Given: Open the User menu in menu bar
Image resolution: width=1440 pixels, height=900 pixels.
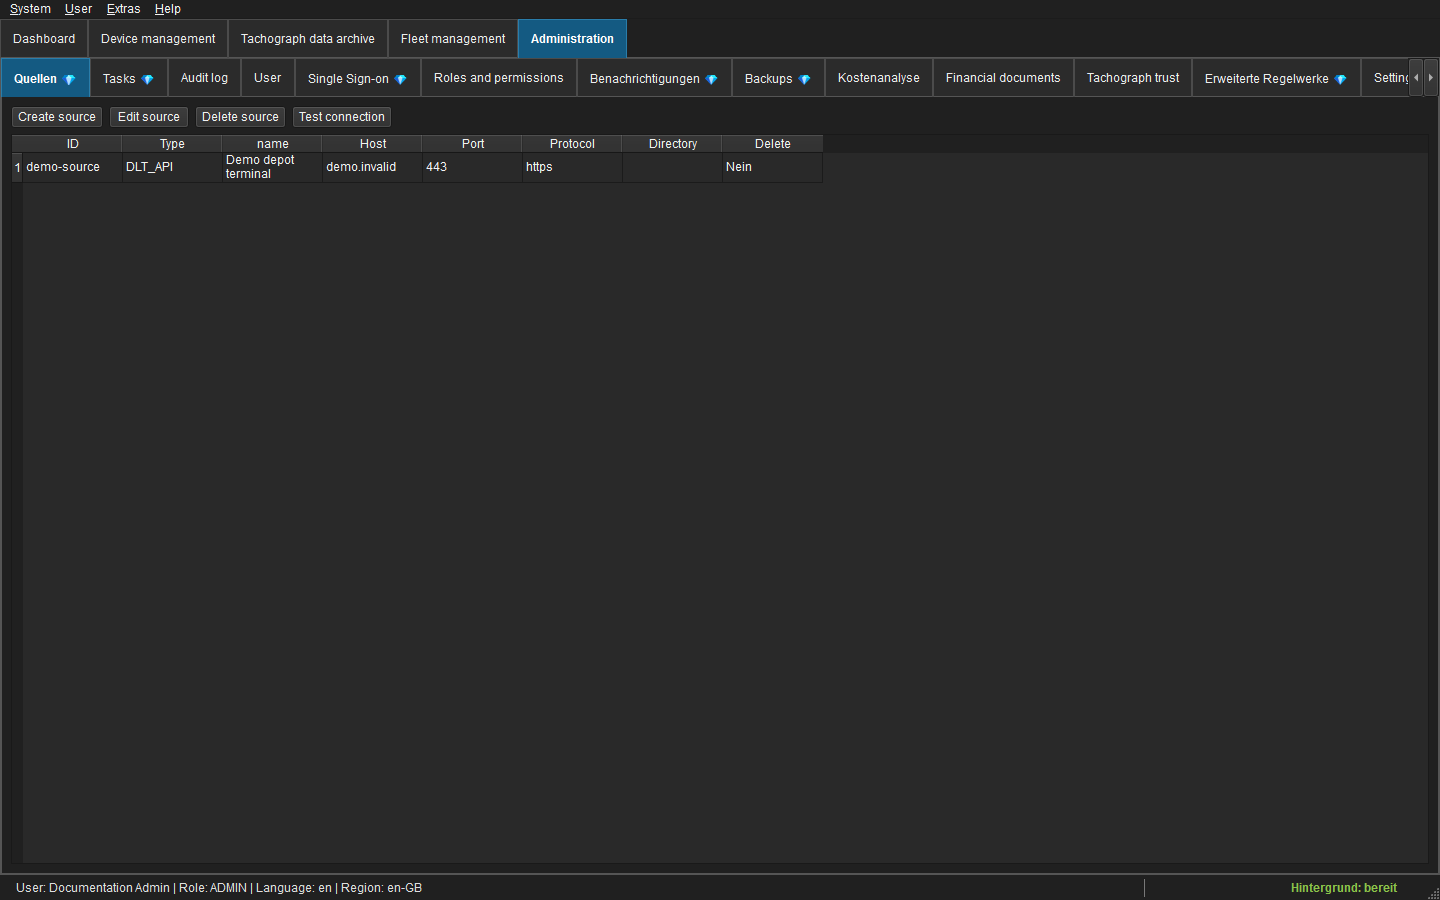Looking at the screenshot, I should click(78, 9).
